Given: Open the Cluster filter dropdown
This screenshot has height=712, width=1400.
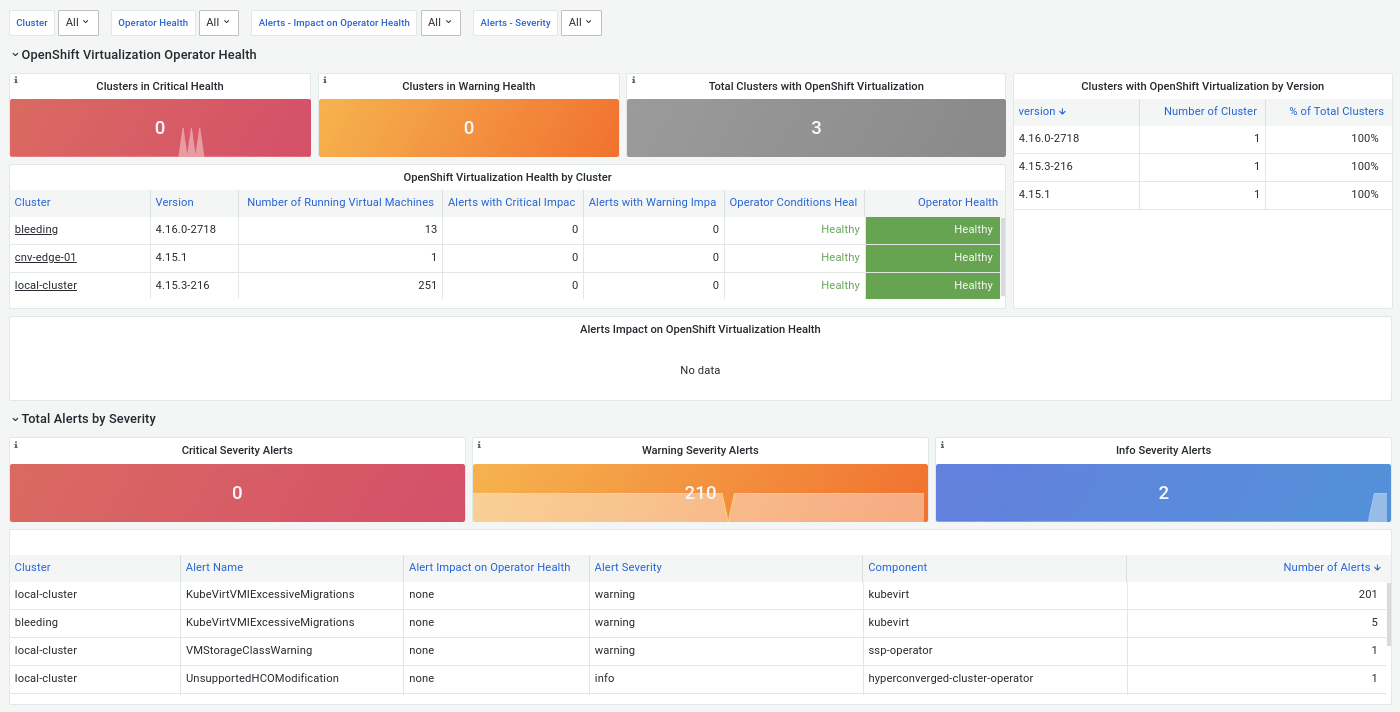Looking at the screenshot, I should coord(77,22).
